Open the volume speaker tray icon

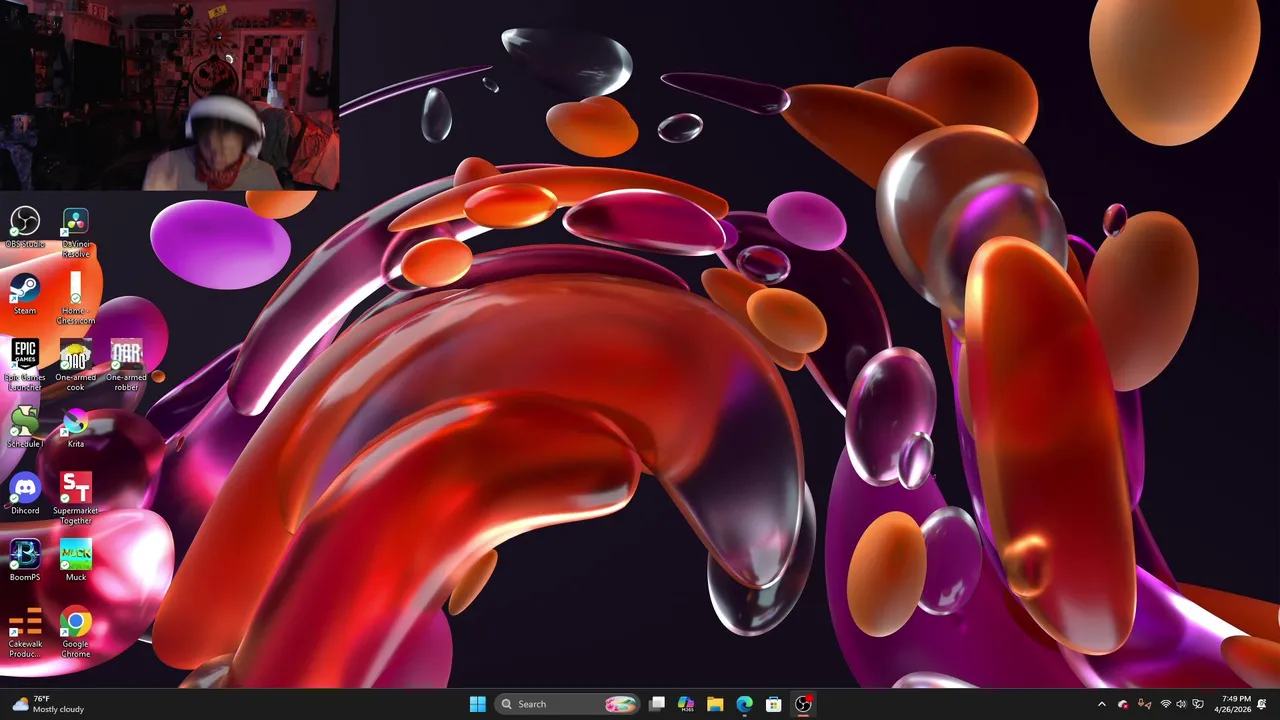1181,704
